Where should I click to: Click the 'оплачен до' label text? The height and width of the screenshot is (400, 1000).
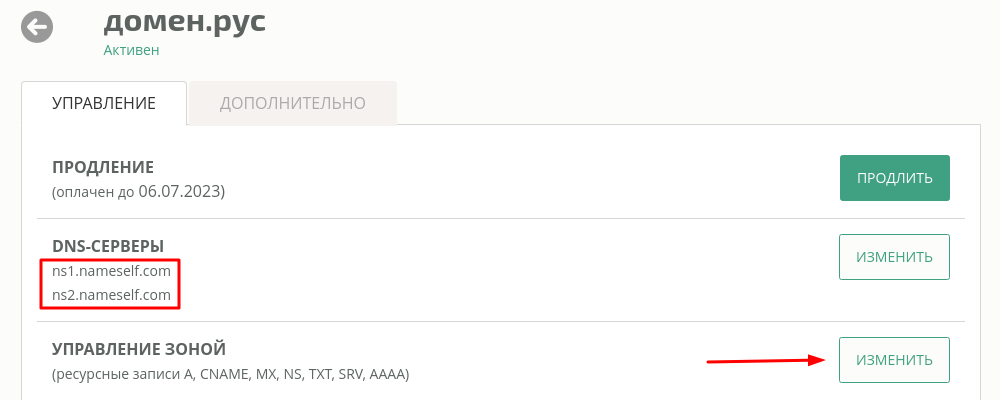(94, 192)
